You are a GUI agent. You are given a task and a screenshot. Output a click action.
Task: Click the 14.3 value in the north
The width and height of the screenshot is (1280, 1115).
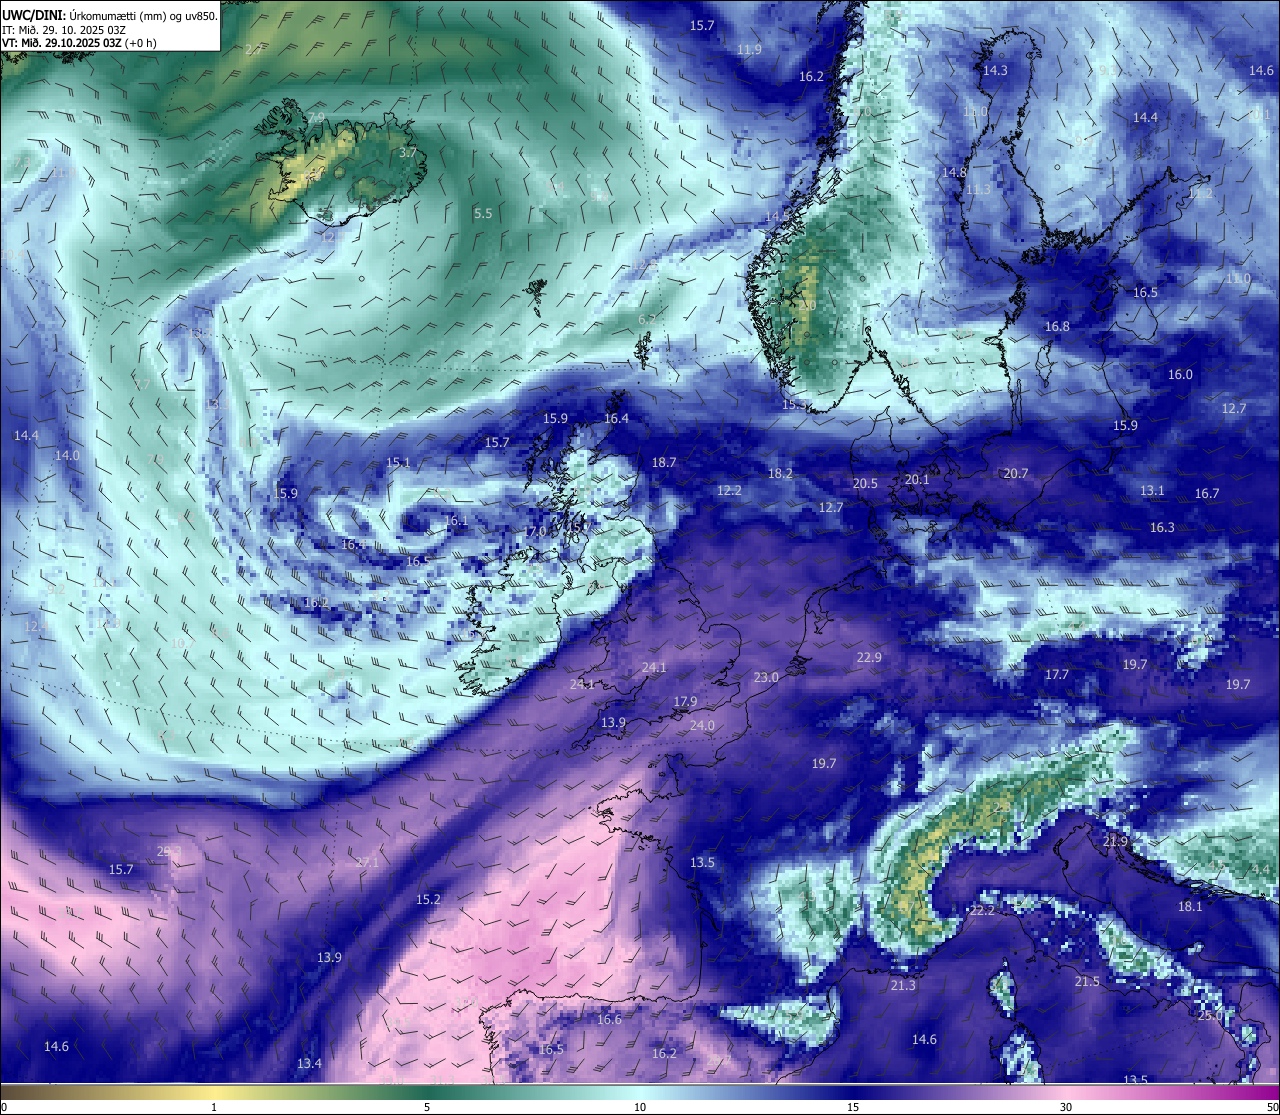click(x=995, y=70)
